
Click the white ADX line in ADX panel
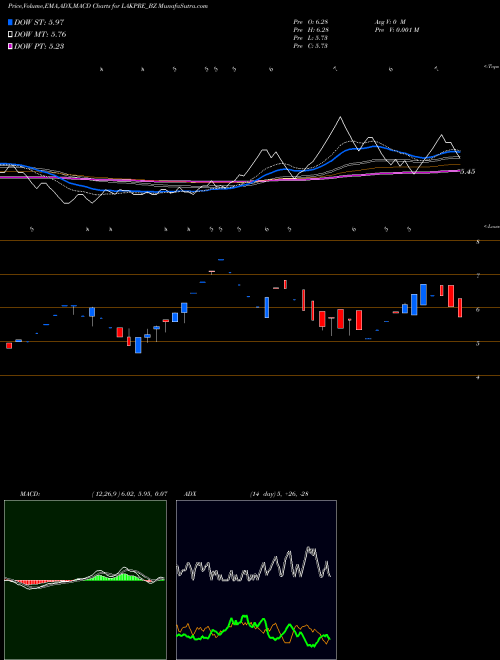[x=254, y=566]
